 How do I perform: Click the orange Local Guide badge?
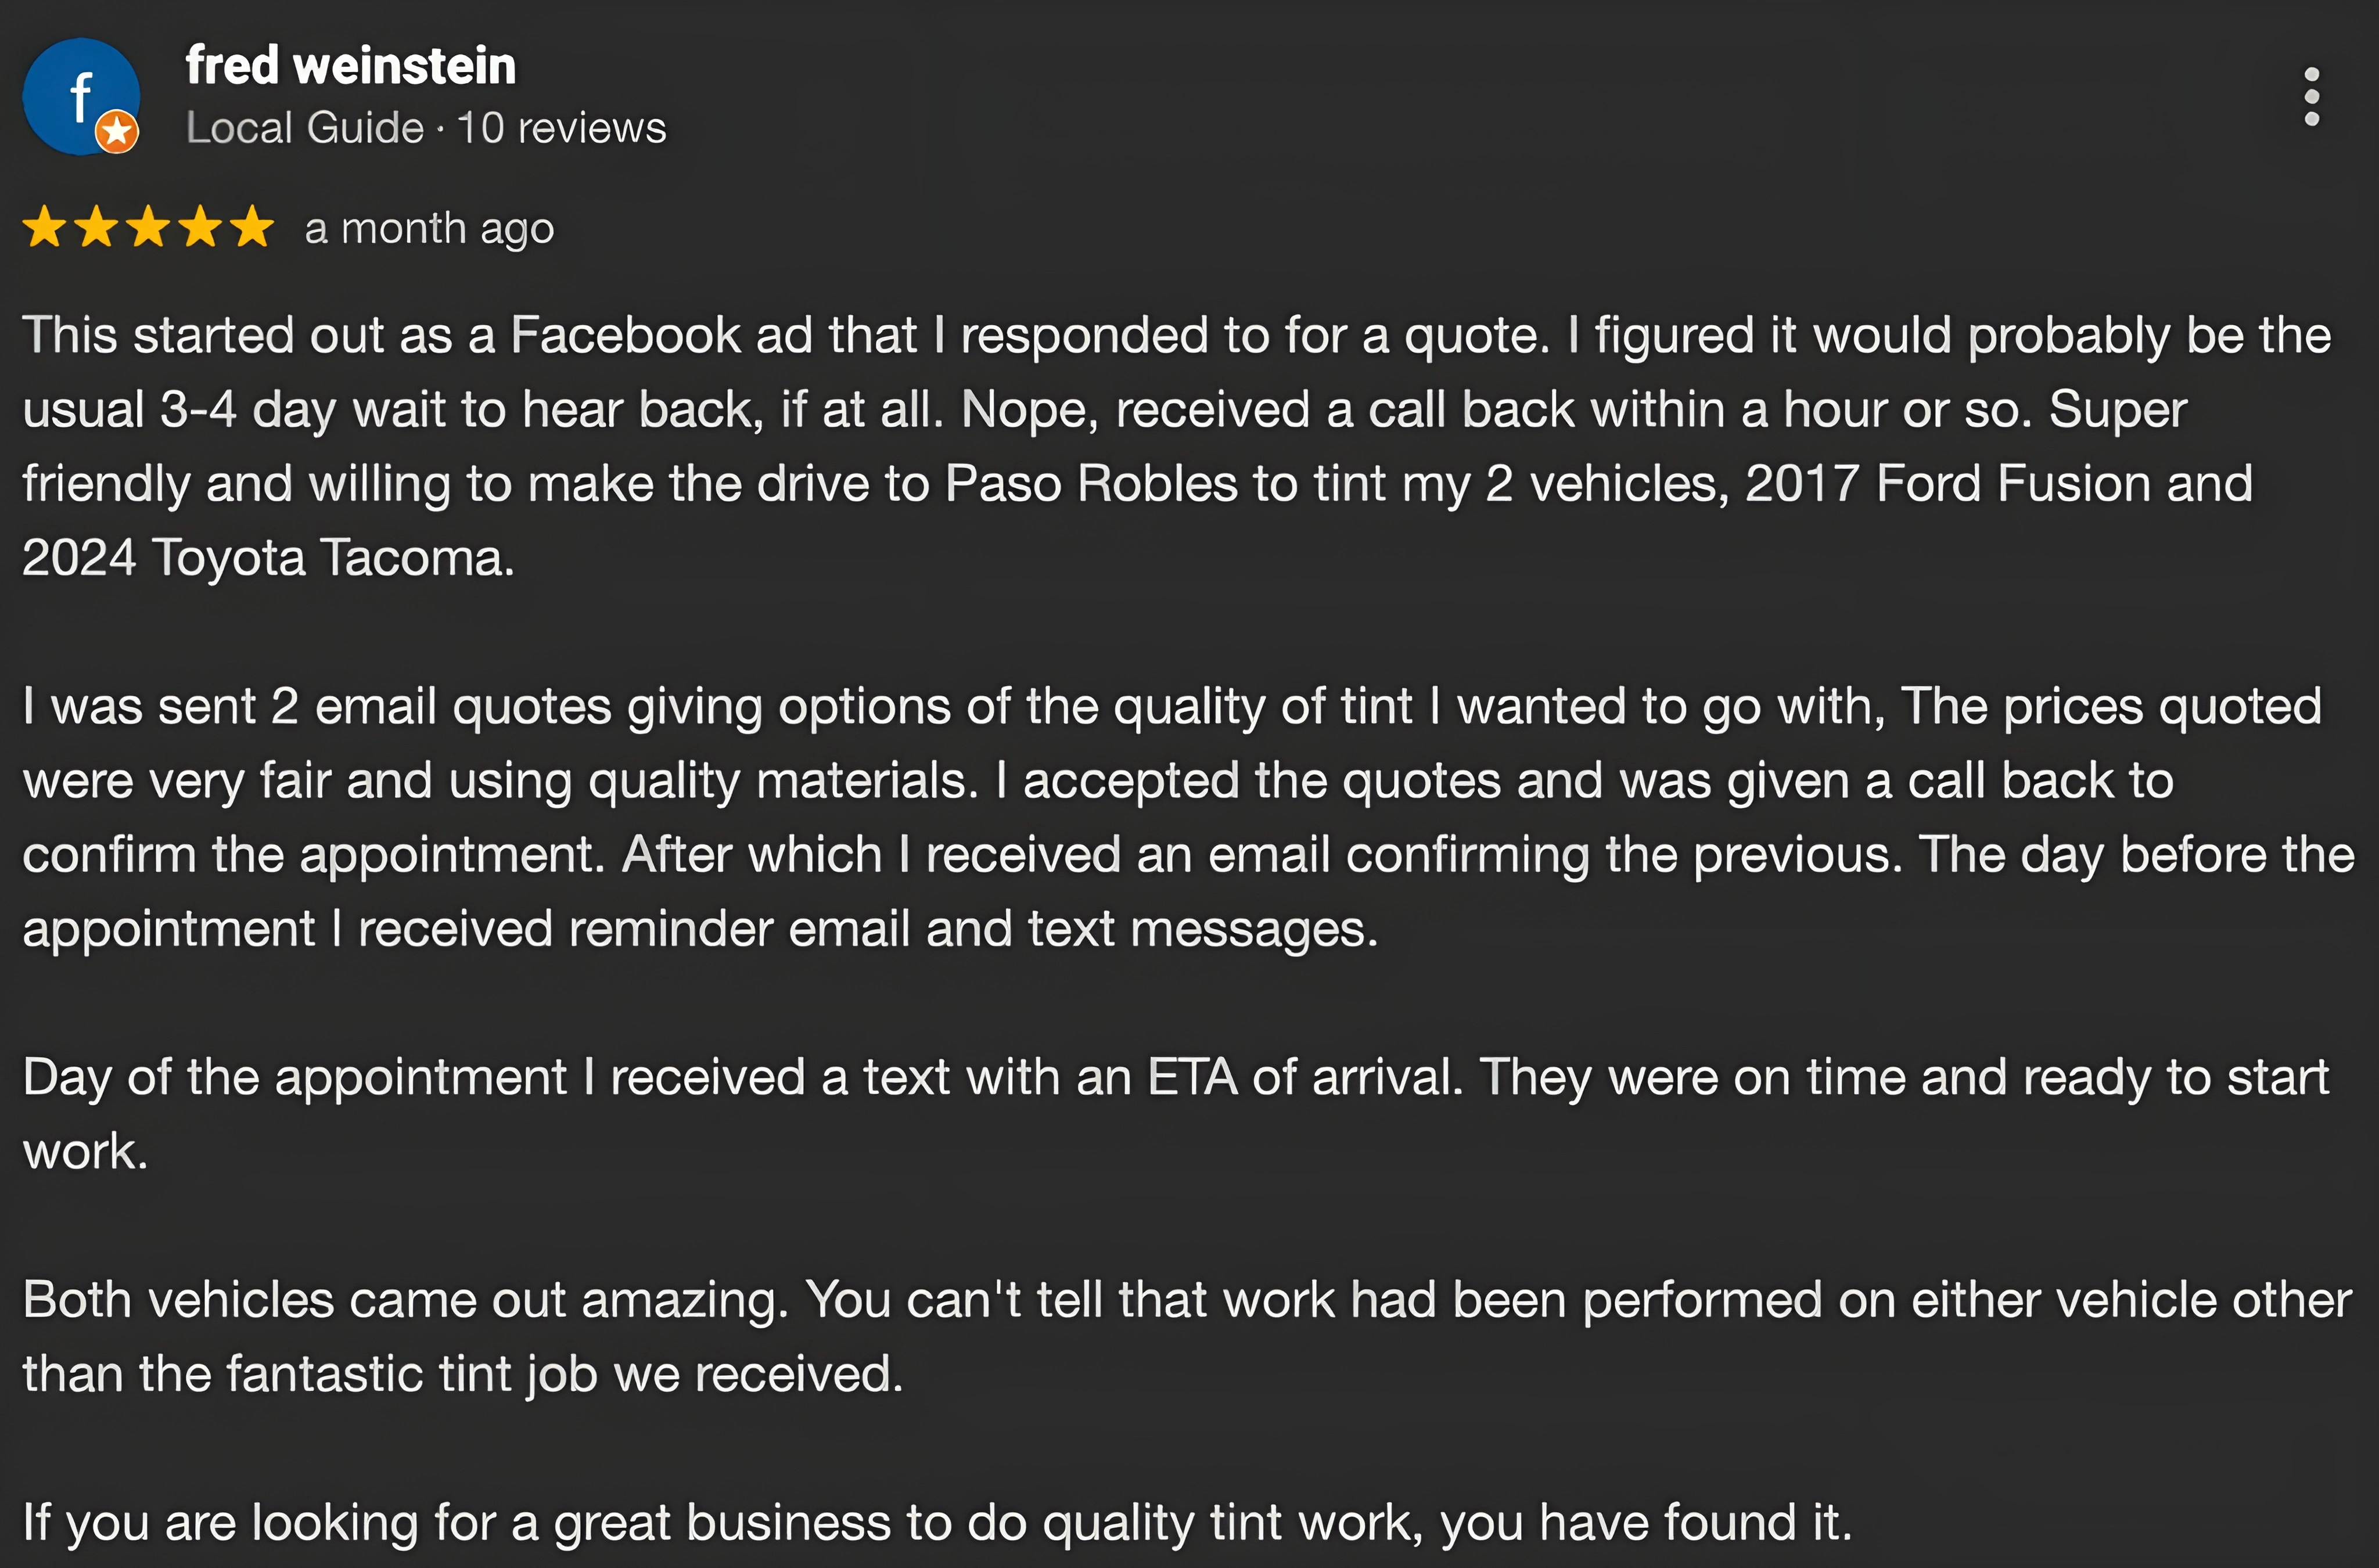[117, 131]
